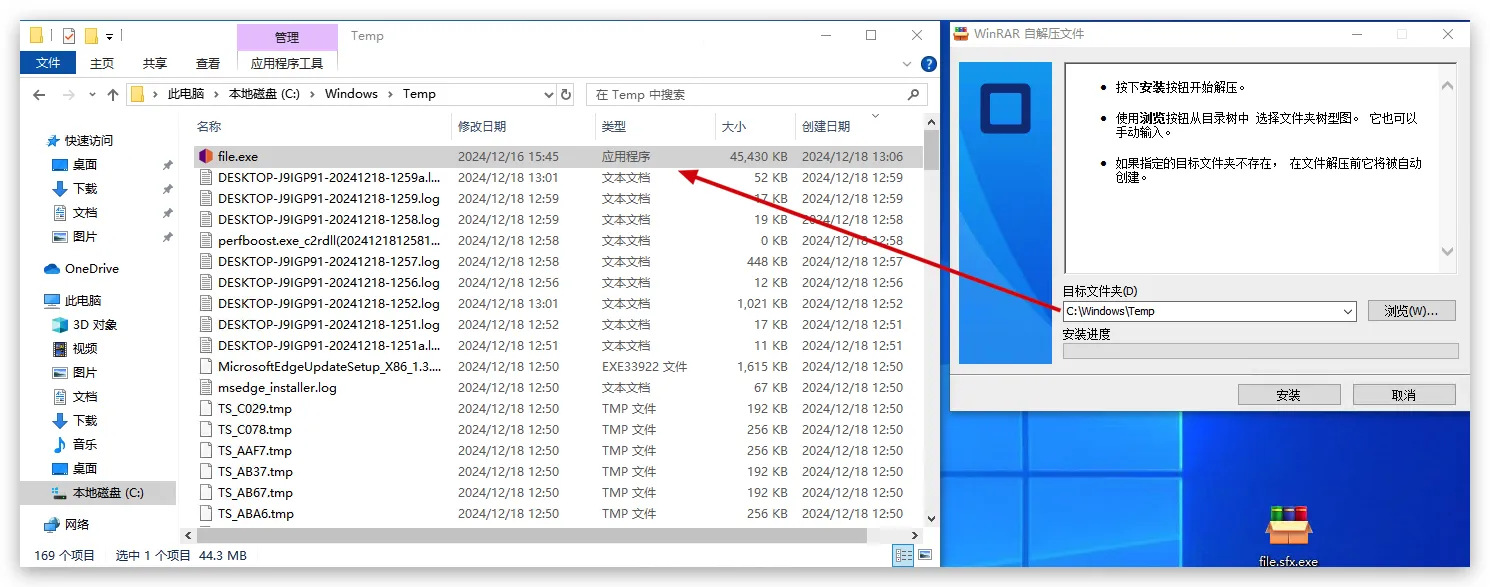Click the properties checkmark icon in title bar
1490x587 pixels.
69,36
